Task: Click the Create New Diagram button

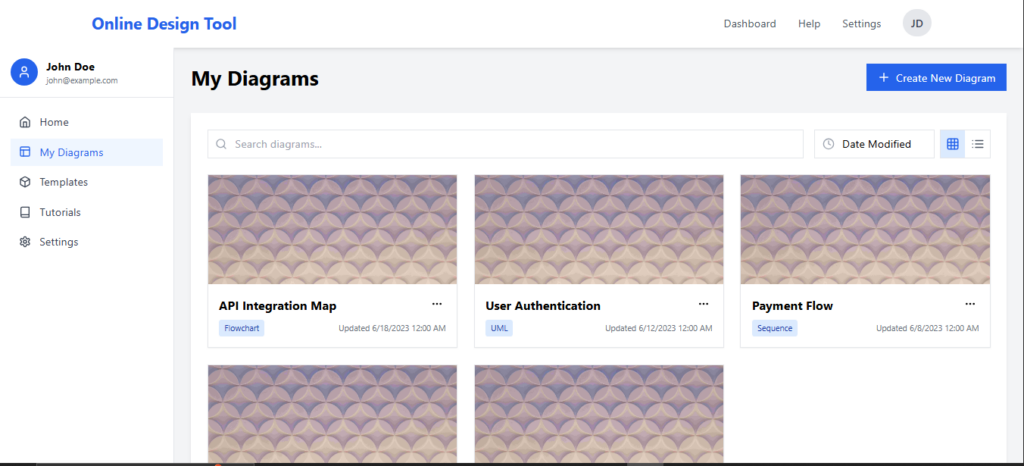Action: pyautogui.click(x=936, y=78)
